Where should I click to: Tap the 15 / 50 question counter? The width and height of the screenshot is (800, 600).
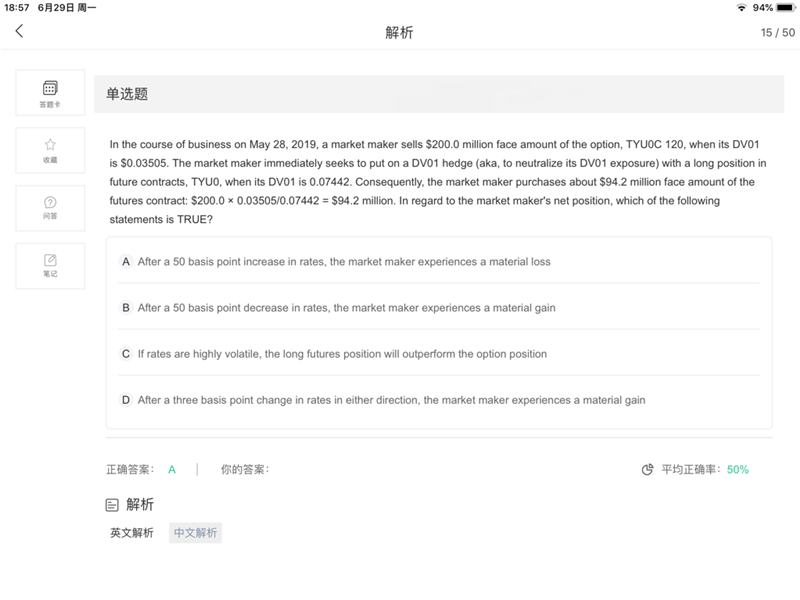tap(778, 33)
